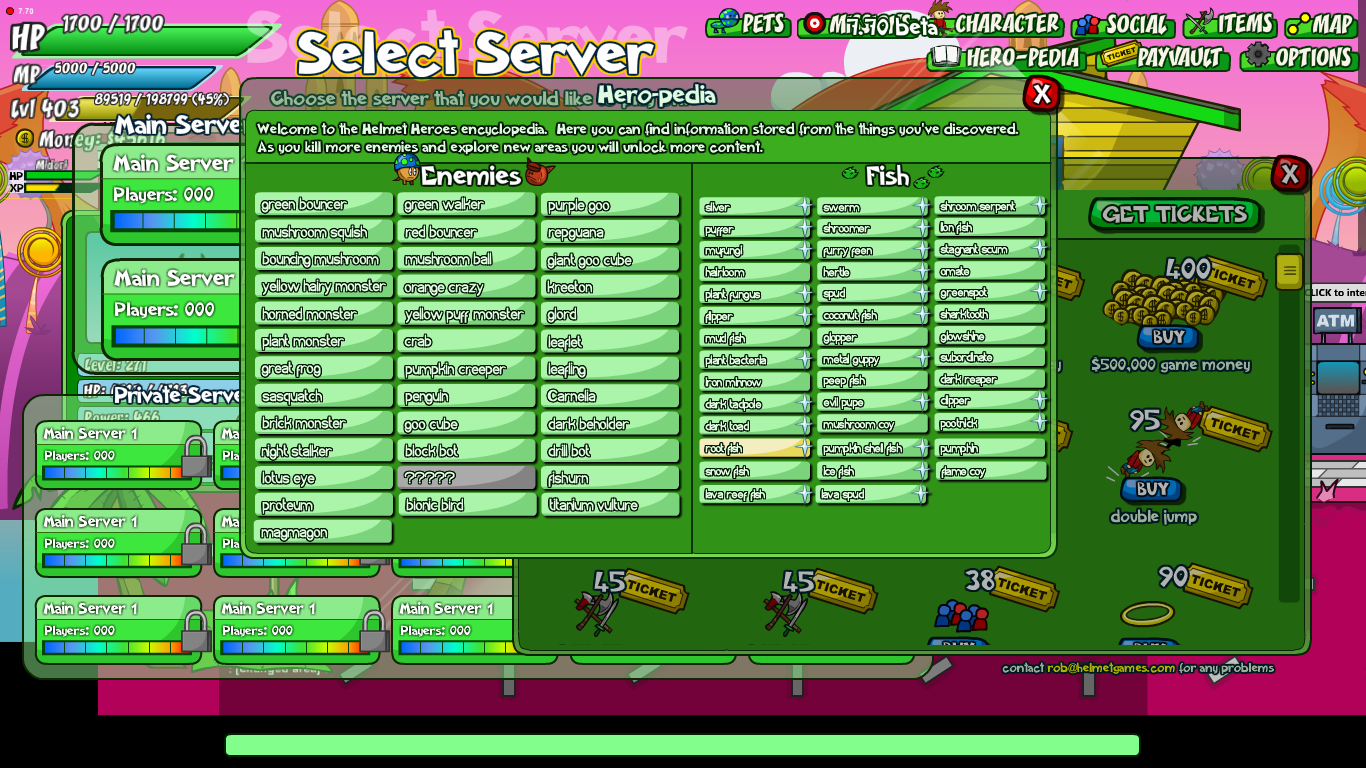
Task: Select the yellow hairy monster enemy entry
Action: tap(323, 287)
